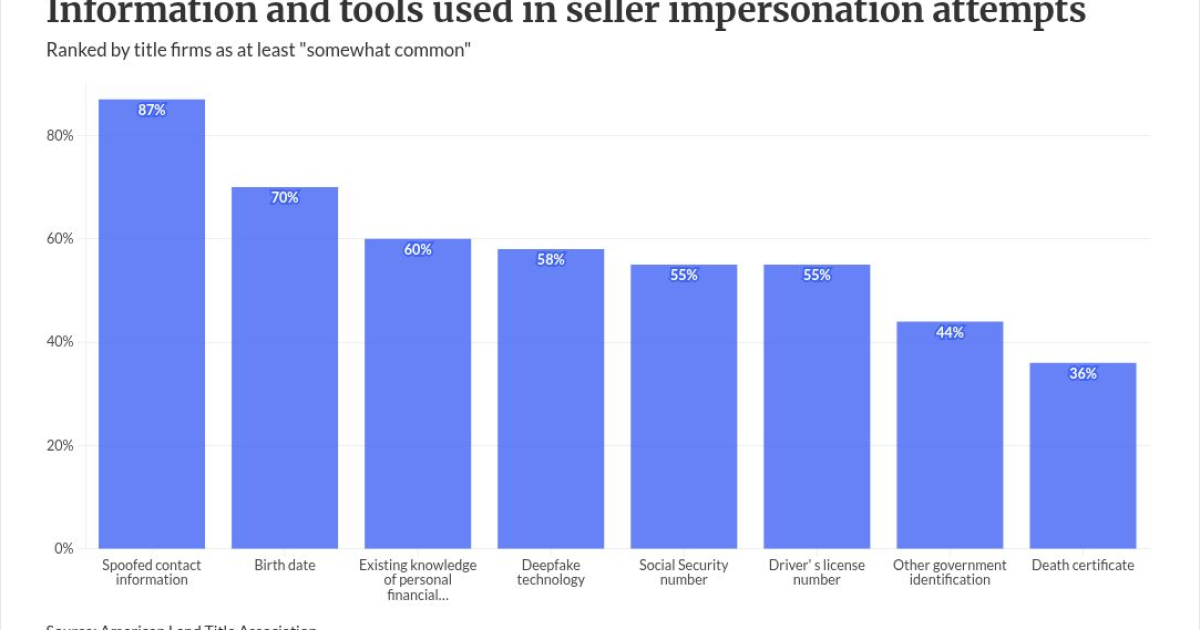Click the Other government identification bar
This screenshot has width=1200, height=630.
[x=949, y=434]
